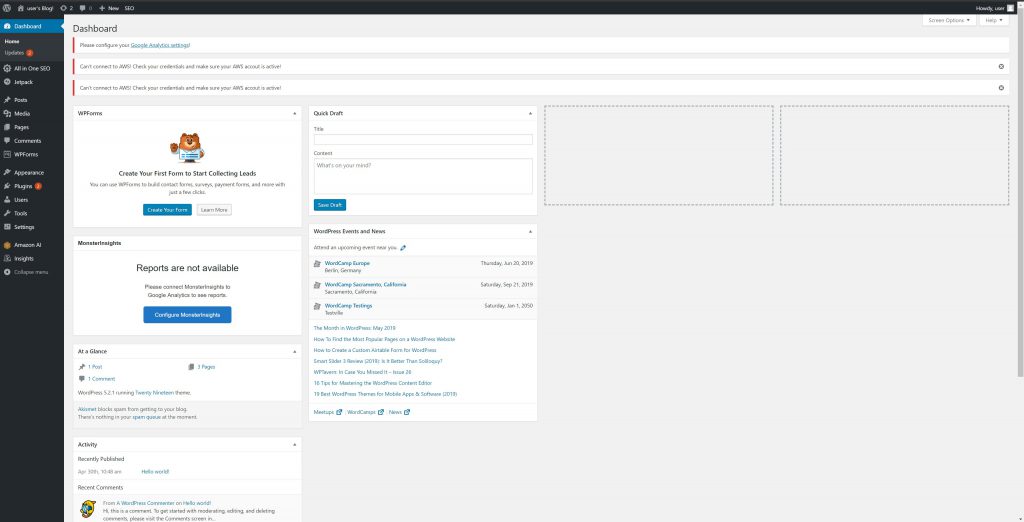Open WordCamp Sacramento, California link
Image resolution: width=1024 pixels, height=522 pixels.
coord(365,285)
